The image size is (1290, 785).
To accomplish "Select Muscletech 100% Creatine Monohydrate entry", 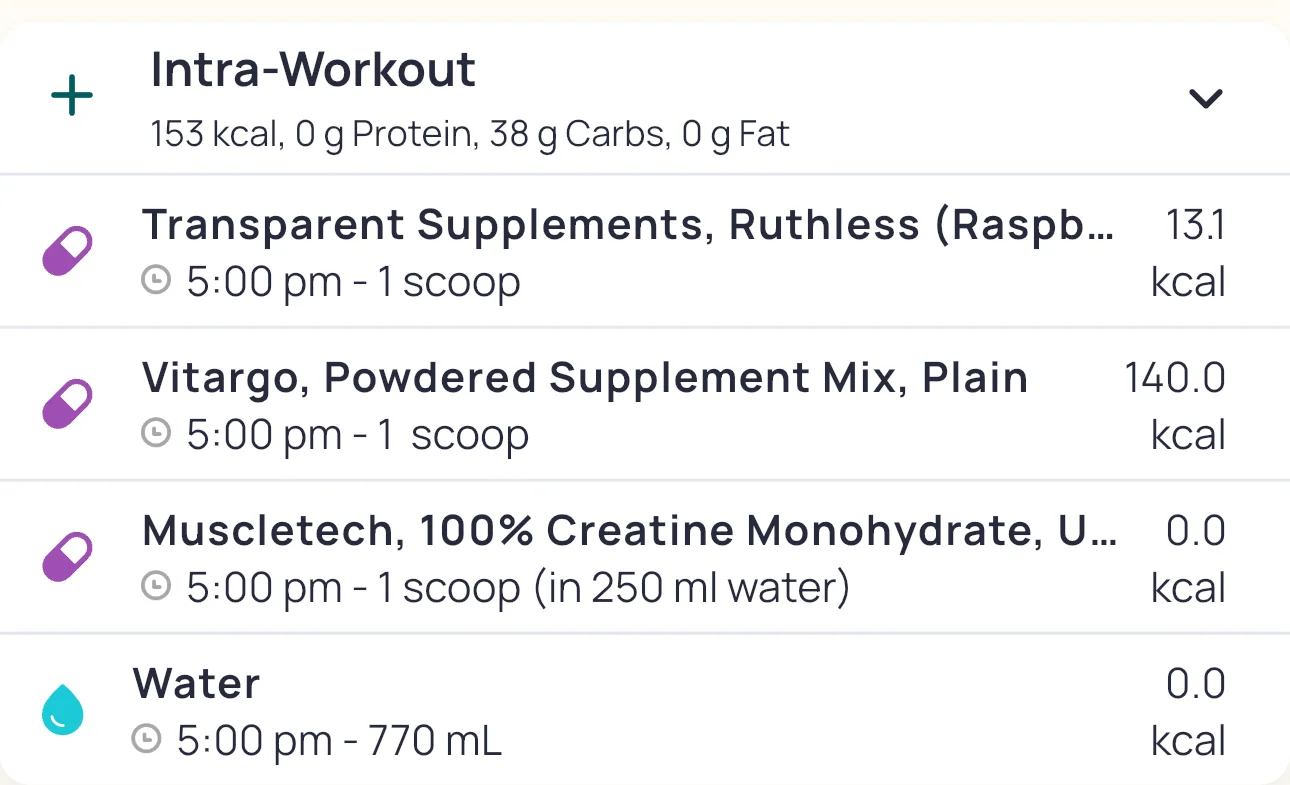I will click(x=630, y=531).
